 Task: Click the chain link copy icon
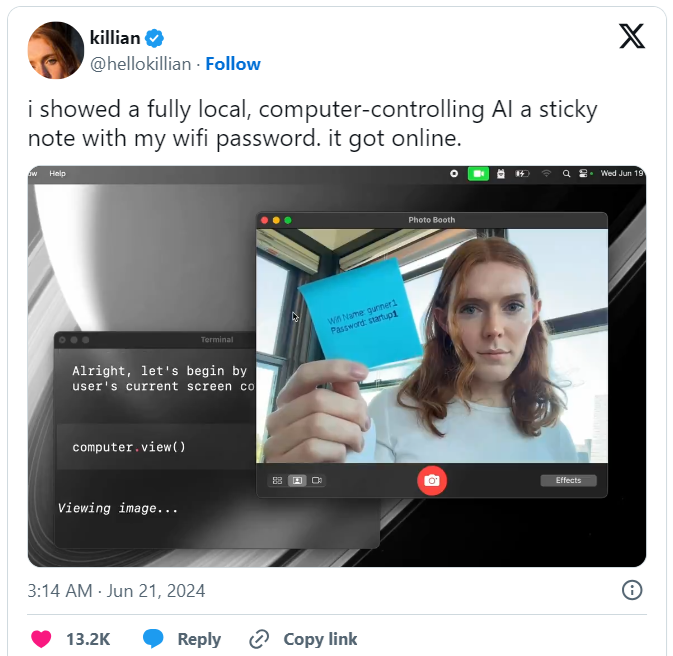pyautogui.click(x=259, y=639)
